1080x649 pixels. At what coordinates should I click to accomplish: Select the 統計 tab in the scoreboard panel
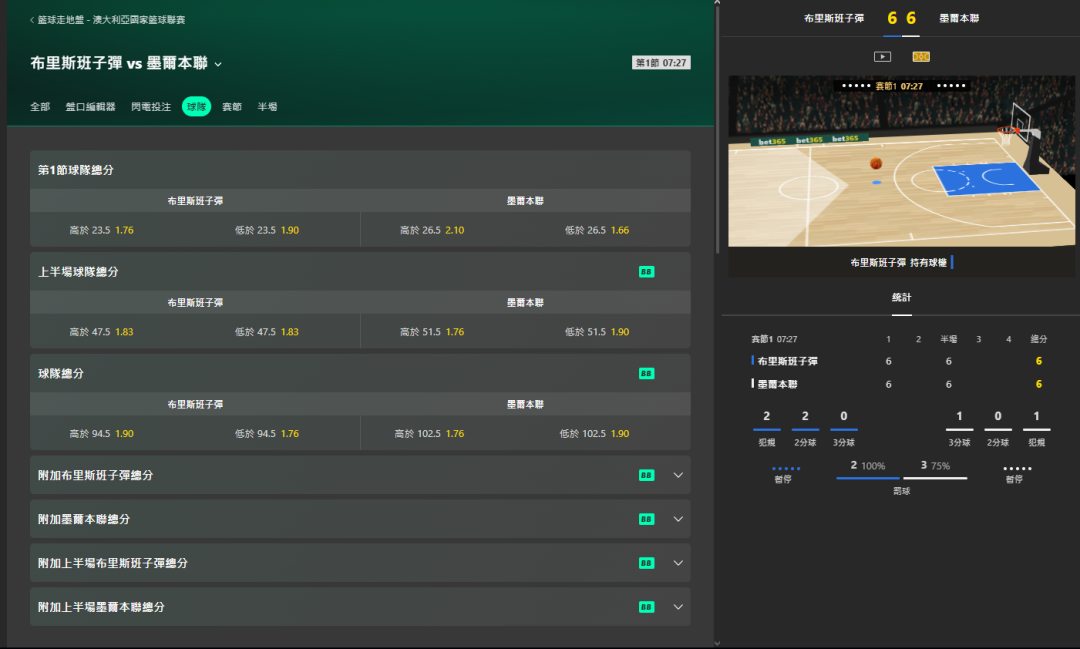click(902, 298)
